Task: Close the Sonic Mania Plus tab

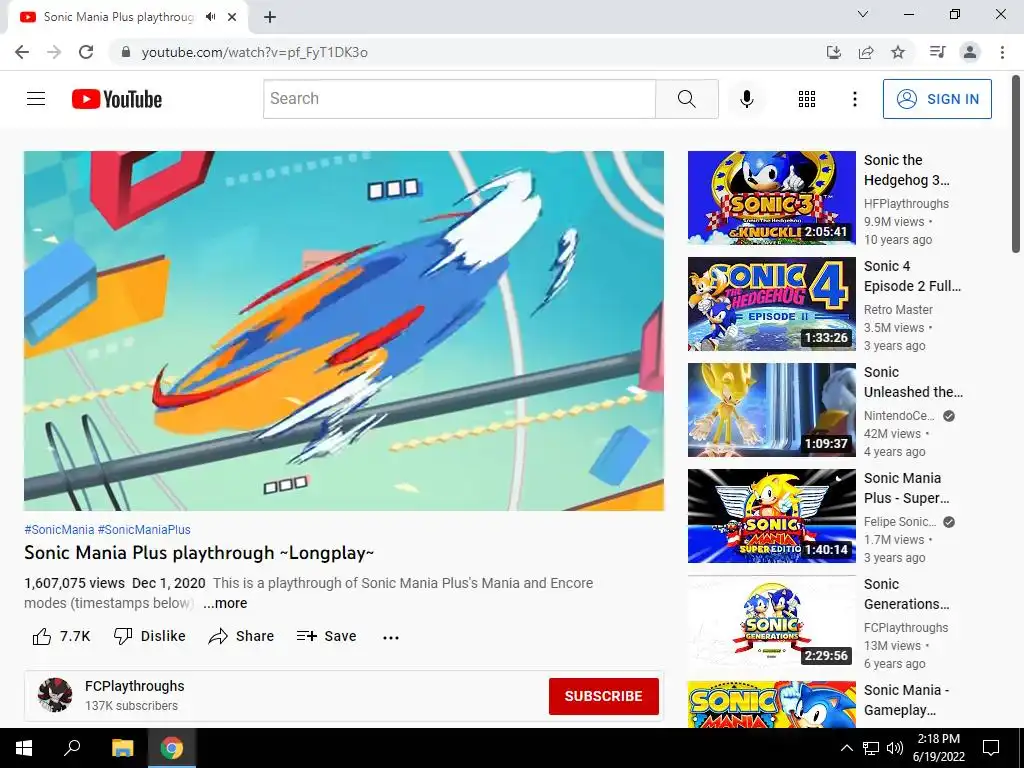Action: (x=232, y=17)
